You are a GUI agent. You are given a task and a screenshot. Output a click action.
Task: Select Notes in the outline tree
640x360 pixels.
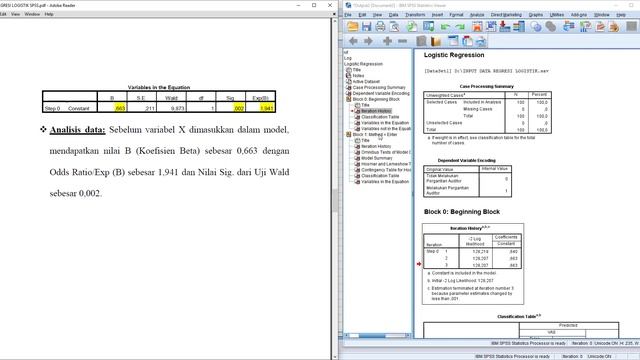pyautogui.click(x=358, y=76)
